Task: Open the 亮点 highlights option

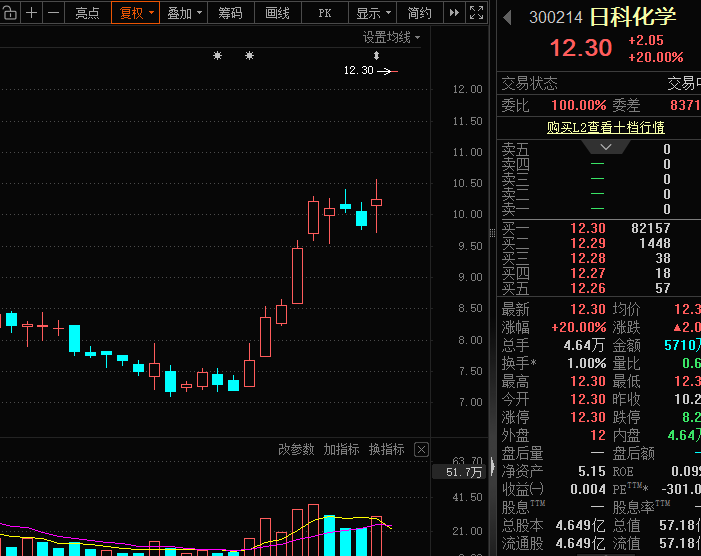Action: pyautogui.click(x=87, y=13)
